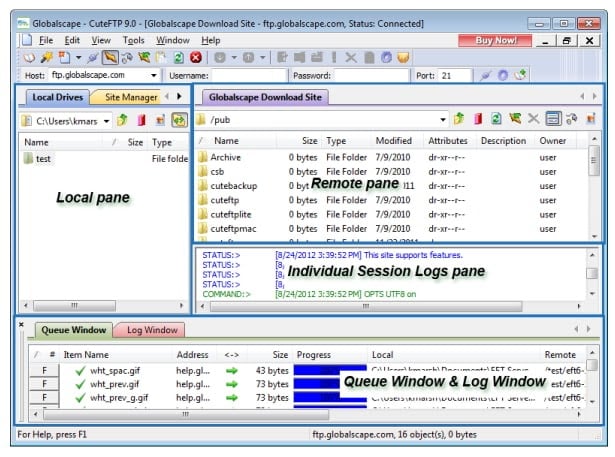Click the blue ring icon beside Port field
The height and width of the screenshot is (457, 615).
tap(503, 75)
